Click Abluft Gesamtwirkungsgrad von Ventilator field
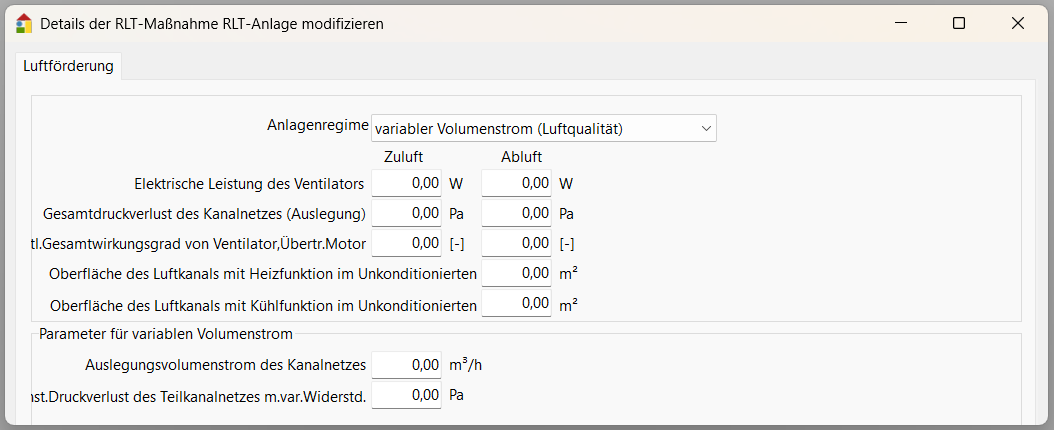This screenshot has height=430, width=1054. (x=516, y=243)
